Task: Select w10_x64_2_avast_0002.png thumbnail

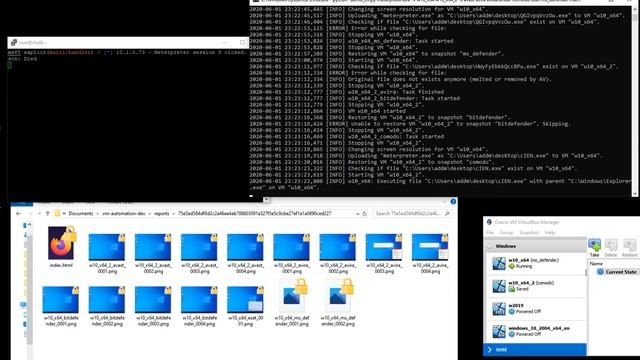Action: (153, 247)
